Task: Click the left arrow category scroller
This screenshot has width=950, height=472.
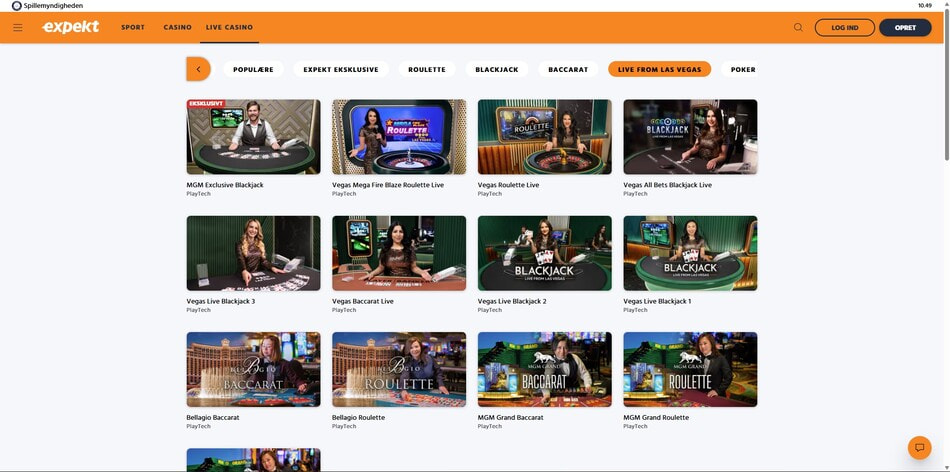Action: [198, 69]
